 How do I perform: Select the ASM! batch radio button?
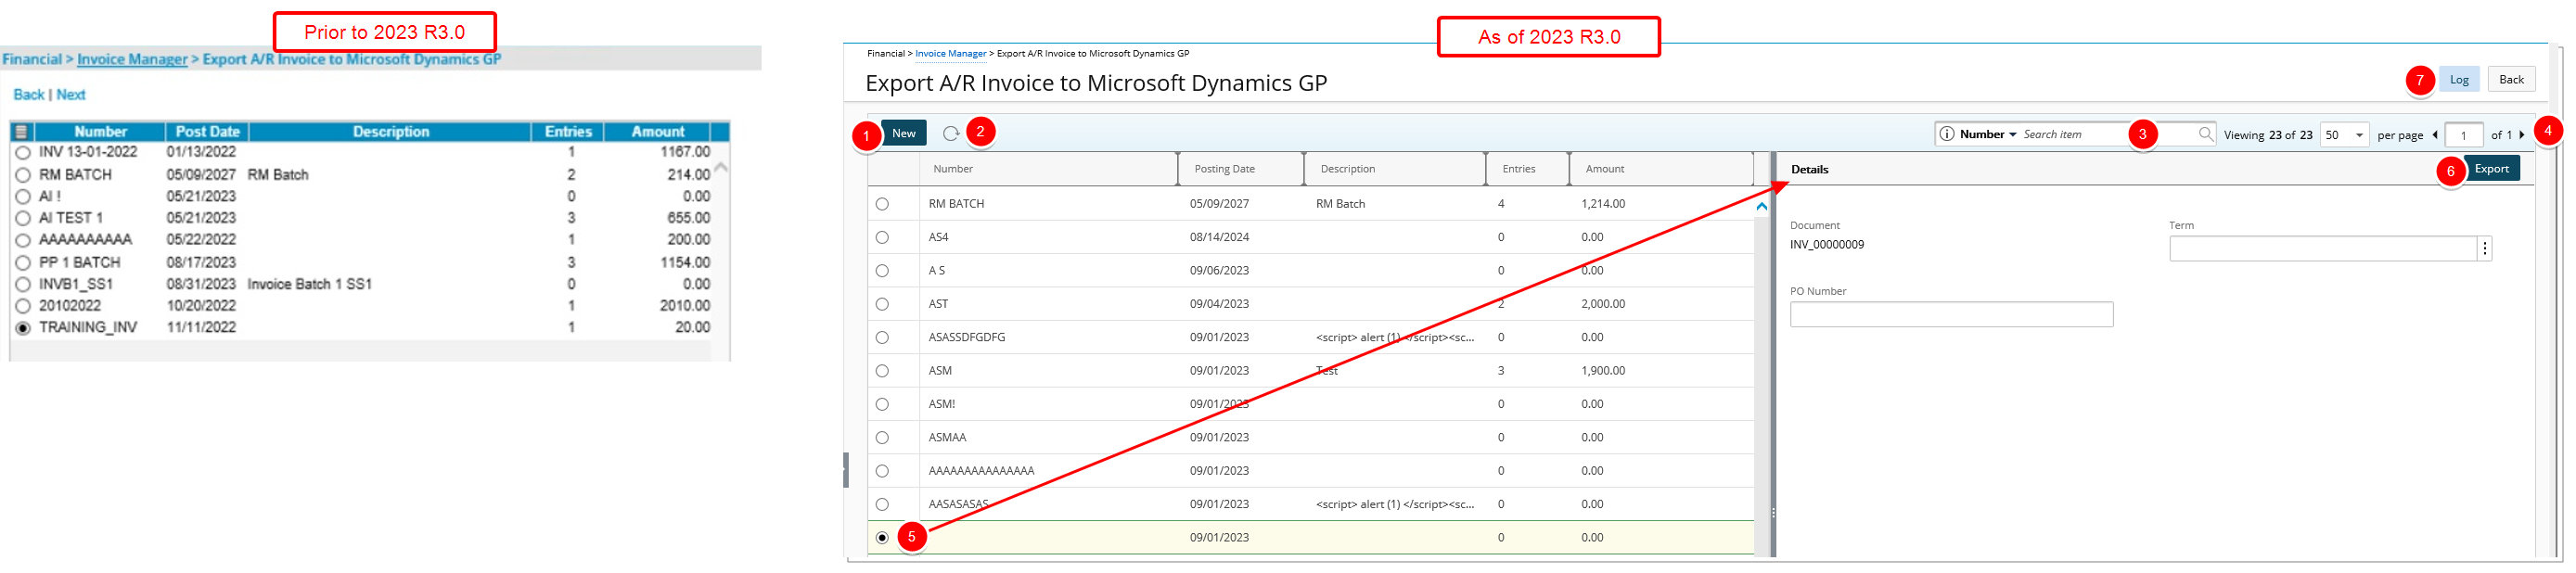(881, 404)
